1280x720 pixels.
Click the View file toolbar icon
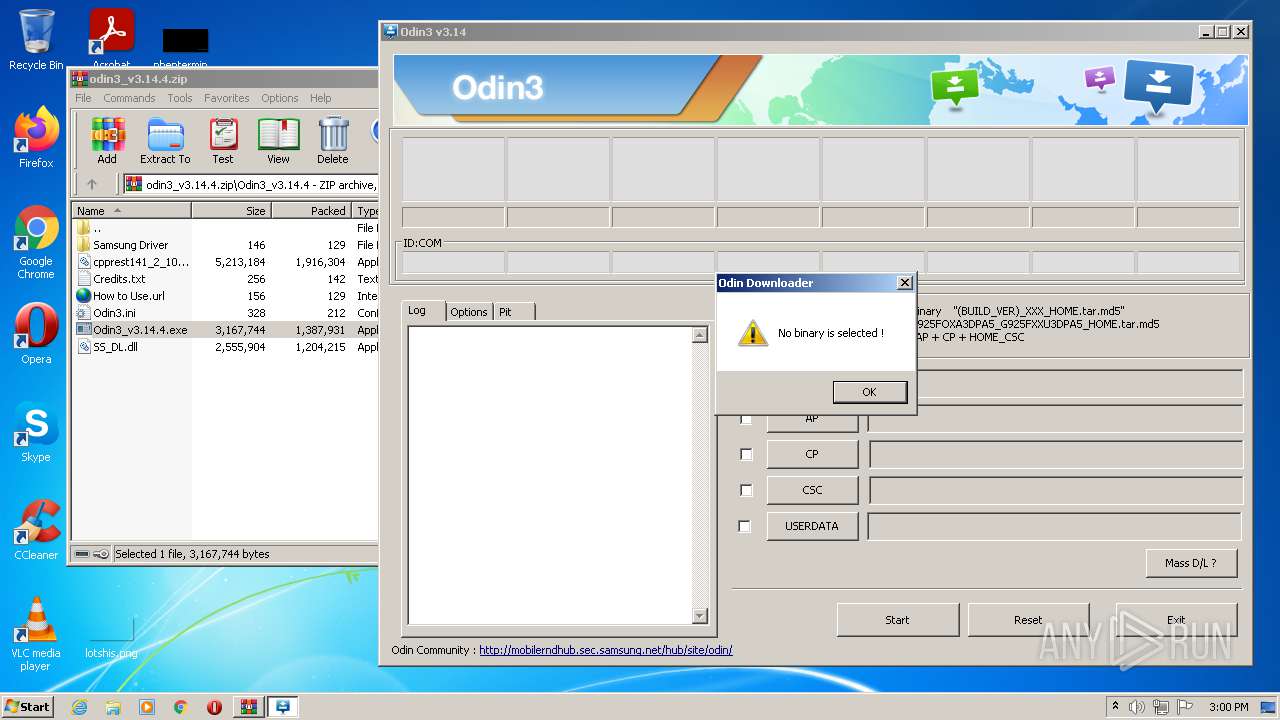click(x=278, y=141)
